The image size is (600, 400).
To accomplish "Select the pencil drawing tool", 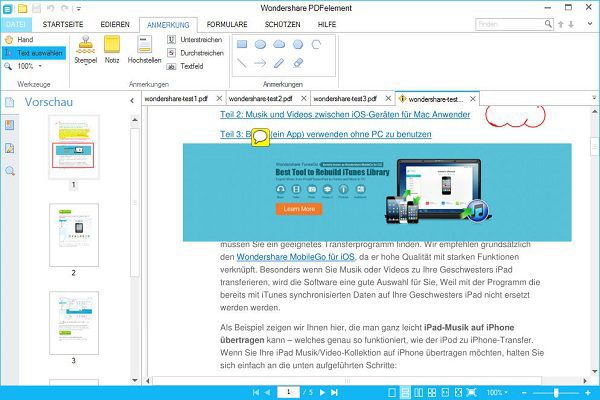I will coord(279,63).
